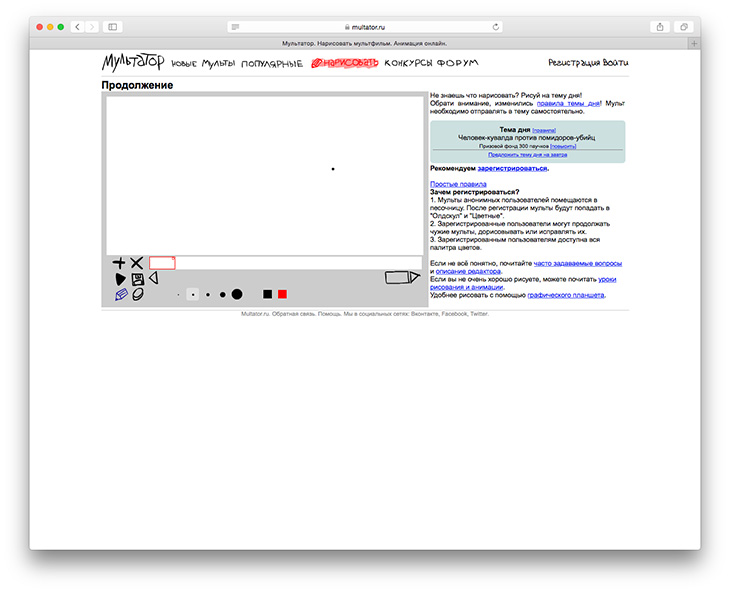
Task: Click the Safari share button
Action: coord(660,27)
